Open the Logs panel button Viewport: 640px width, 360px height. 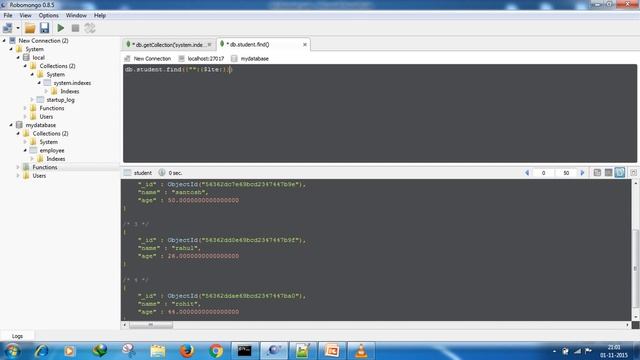click(x=17, y=336)
